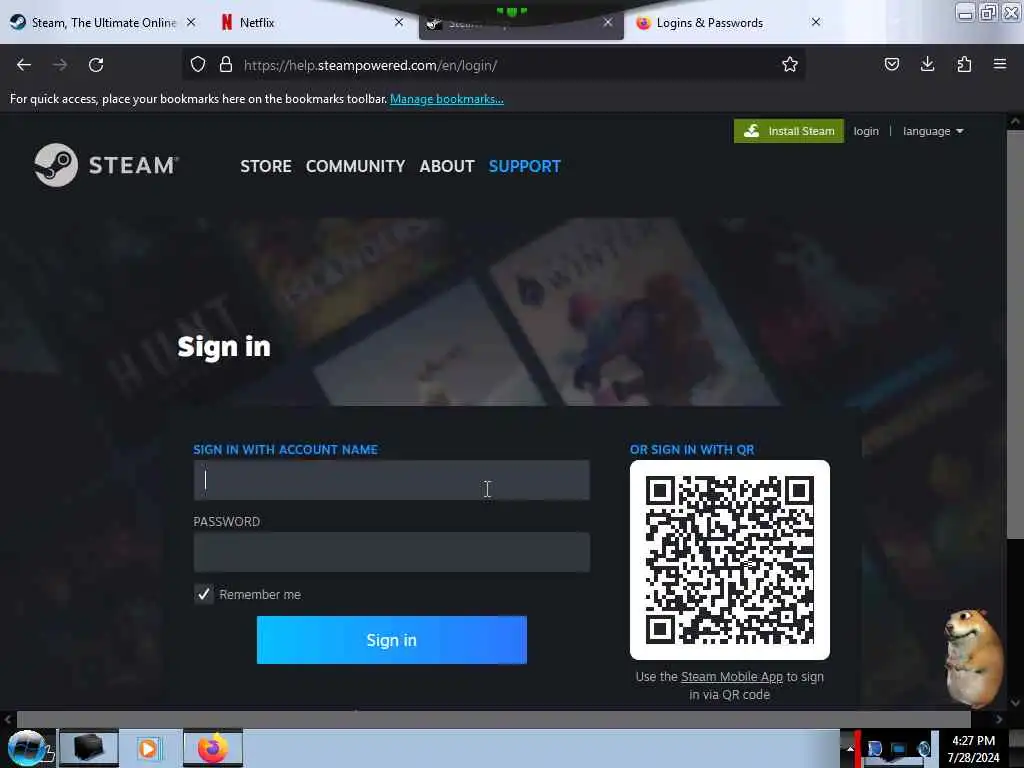Open the Firefox hamburger menu

1000,64
